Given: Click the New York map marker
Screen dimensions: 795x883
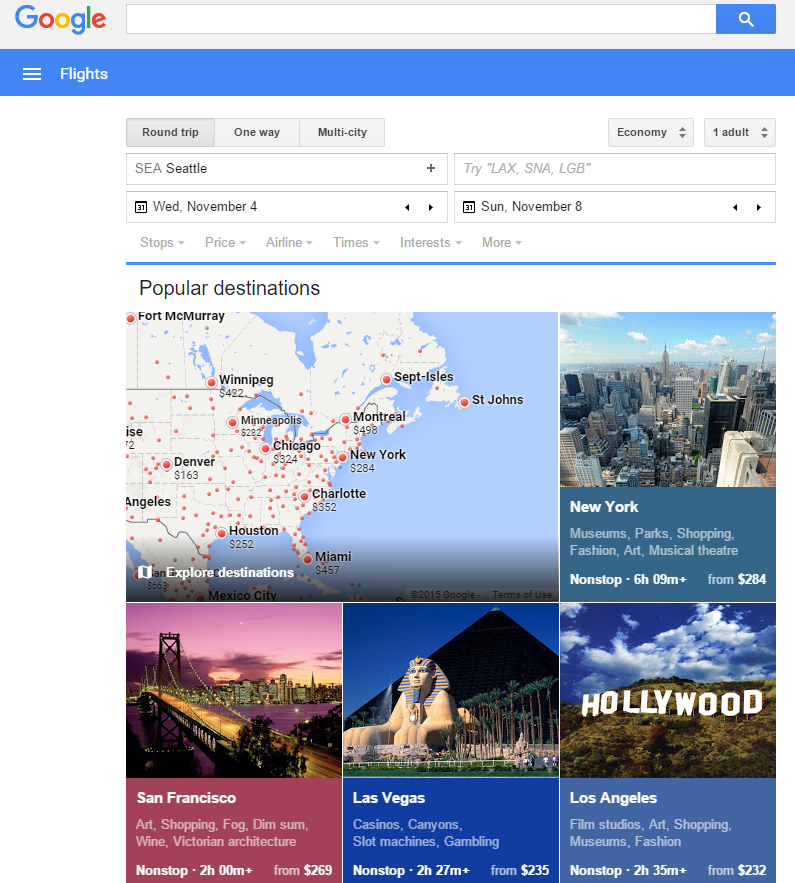Looking at the screenshot, I should click(x=342, y=457).
